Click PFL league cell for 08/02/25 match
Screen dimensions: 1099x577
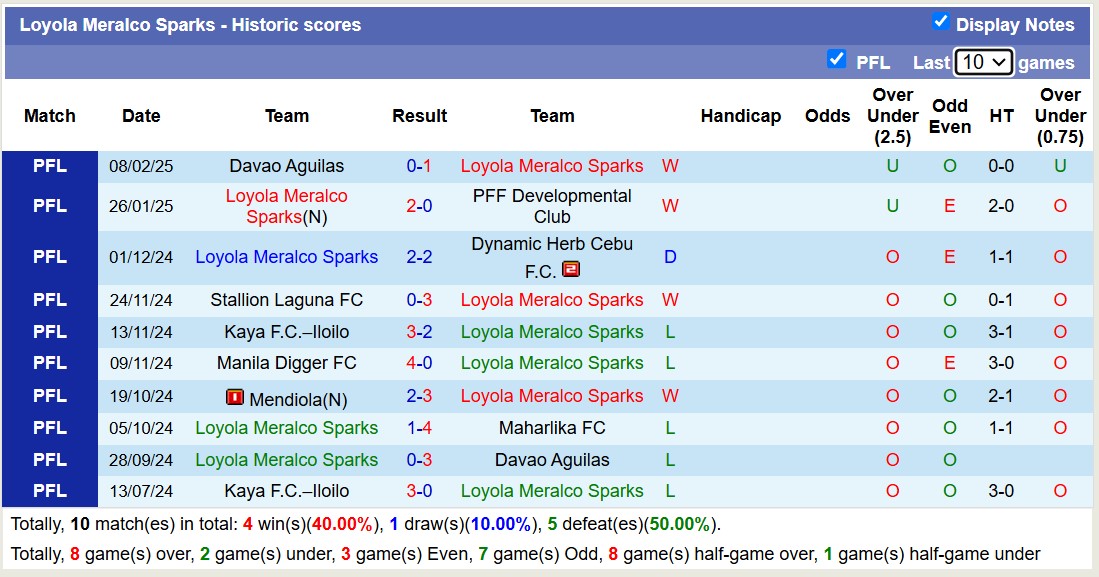pyautogui.click(x=50, y=166)
